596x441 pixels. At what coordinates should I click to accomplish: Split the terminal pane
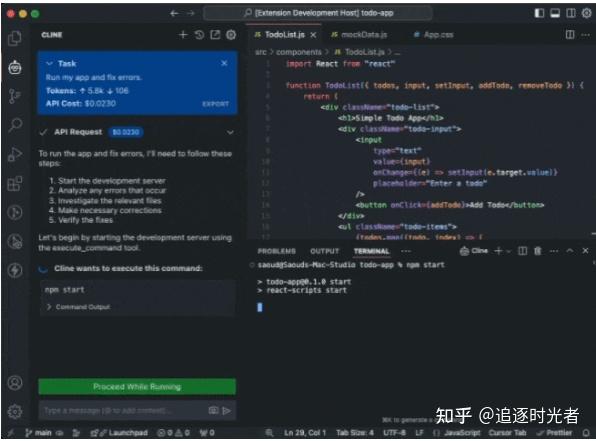pyautogui.click(x=523, y=251)
